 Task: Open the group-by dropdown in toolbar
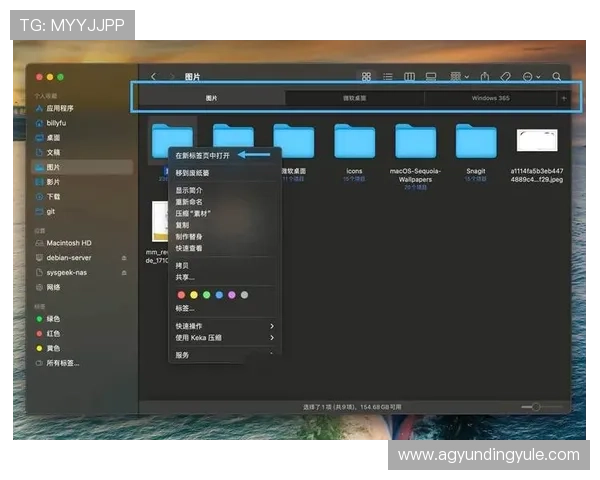point(458,76)
